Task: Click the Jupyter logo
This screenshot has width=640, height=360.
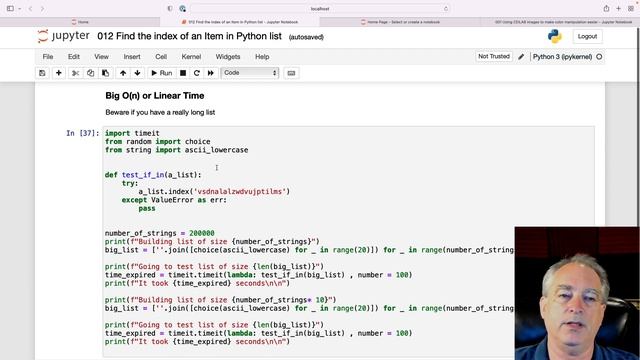Action: click(x=63, y=36)
